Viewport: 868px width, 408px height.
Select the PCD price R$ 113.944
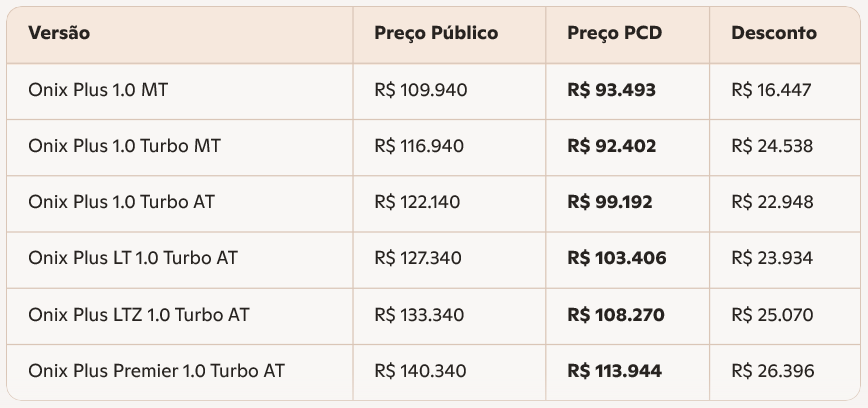614,371
